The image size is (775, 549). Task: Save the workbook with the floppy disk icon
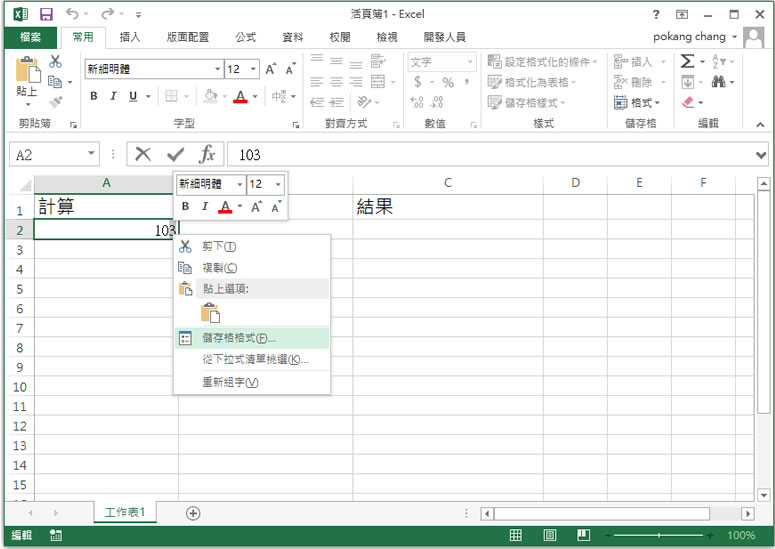click(46, 14)
